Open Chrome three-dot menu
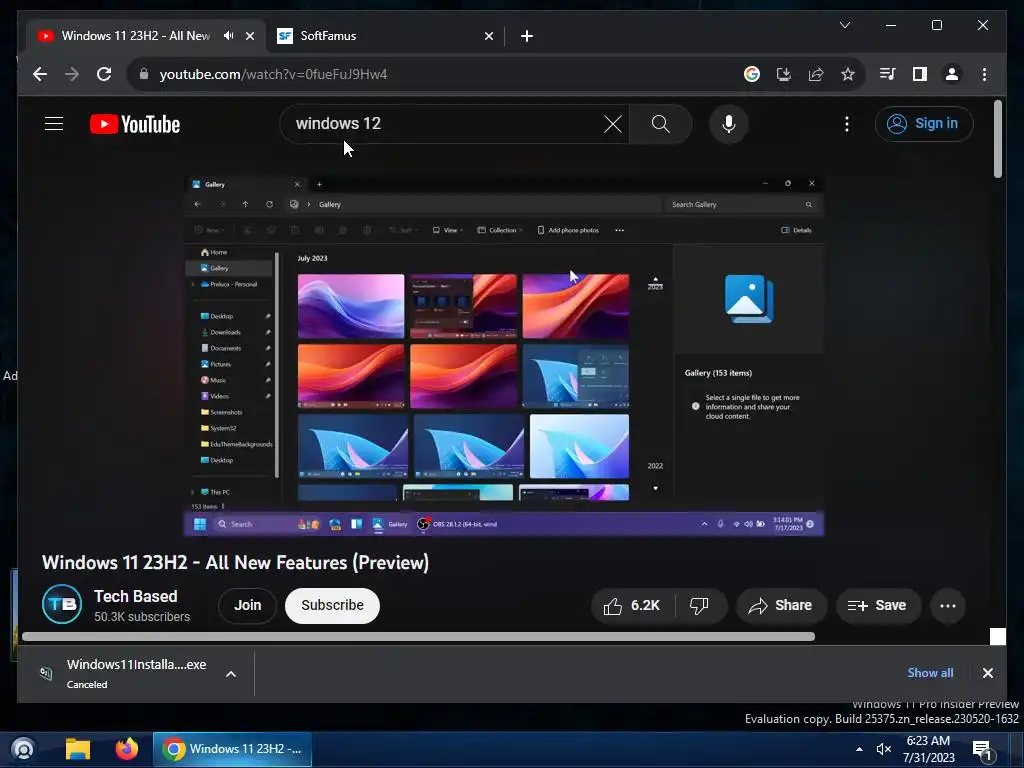Image resolution: width=1024 pixels, height=768 pixels. (x=984, y=74)
